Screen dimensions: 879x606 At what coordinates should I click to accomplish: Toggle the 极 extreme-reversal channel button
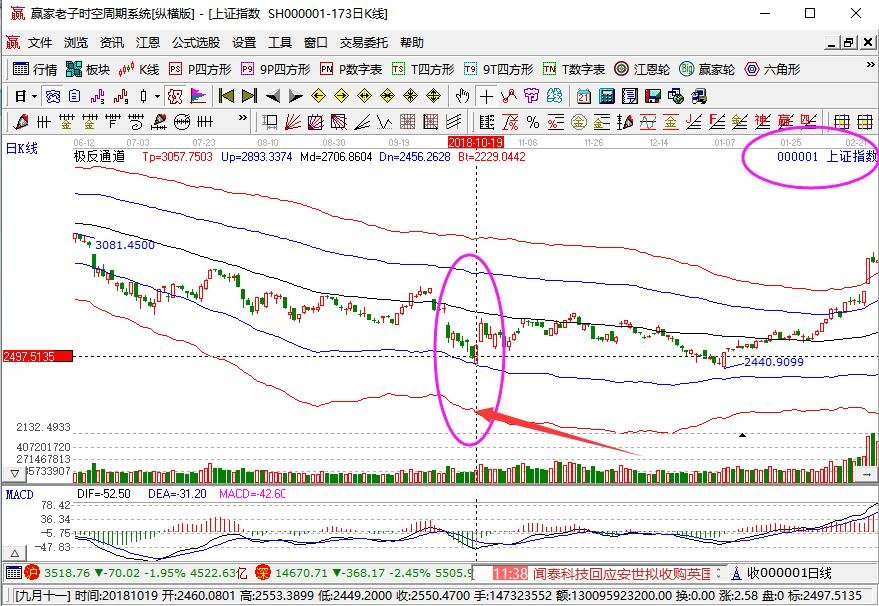(175, 96)
